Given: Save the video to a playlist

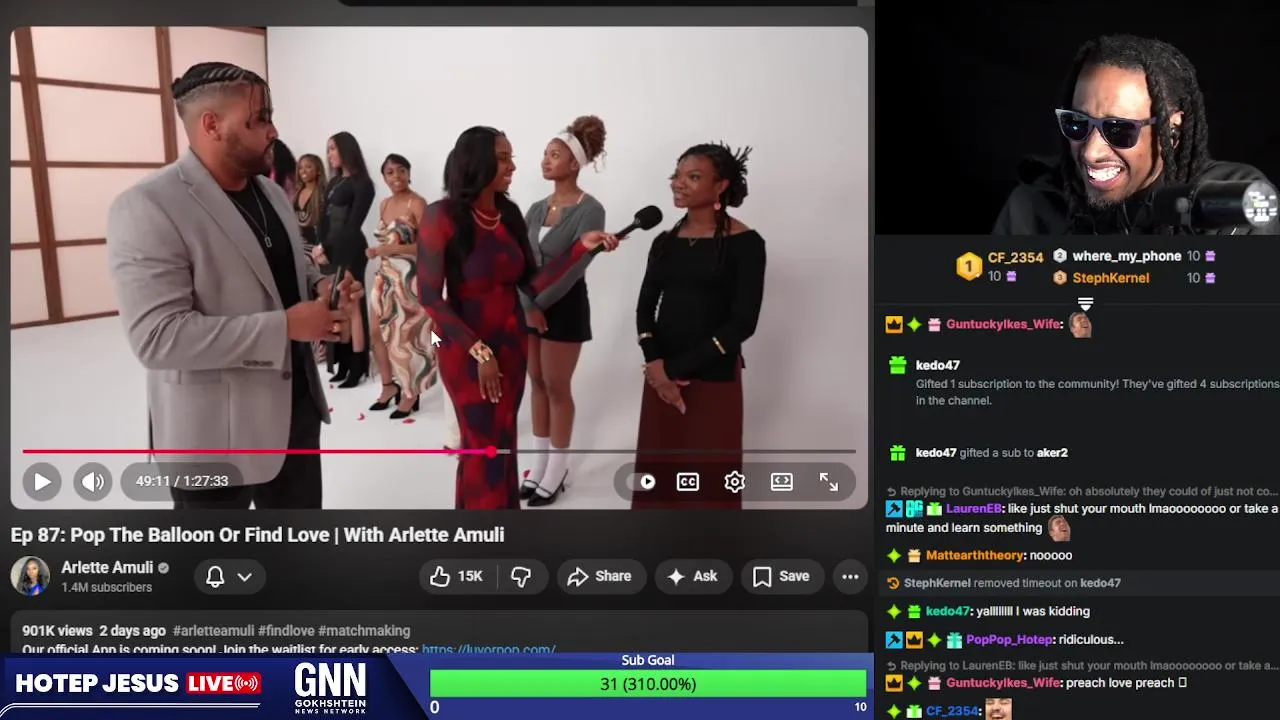Looking at the screenshot, I should [x=781, y=576].
